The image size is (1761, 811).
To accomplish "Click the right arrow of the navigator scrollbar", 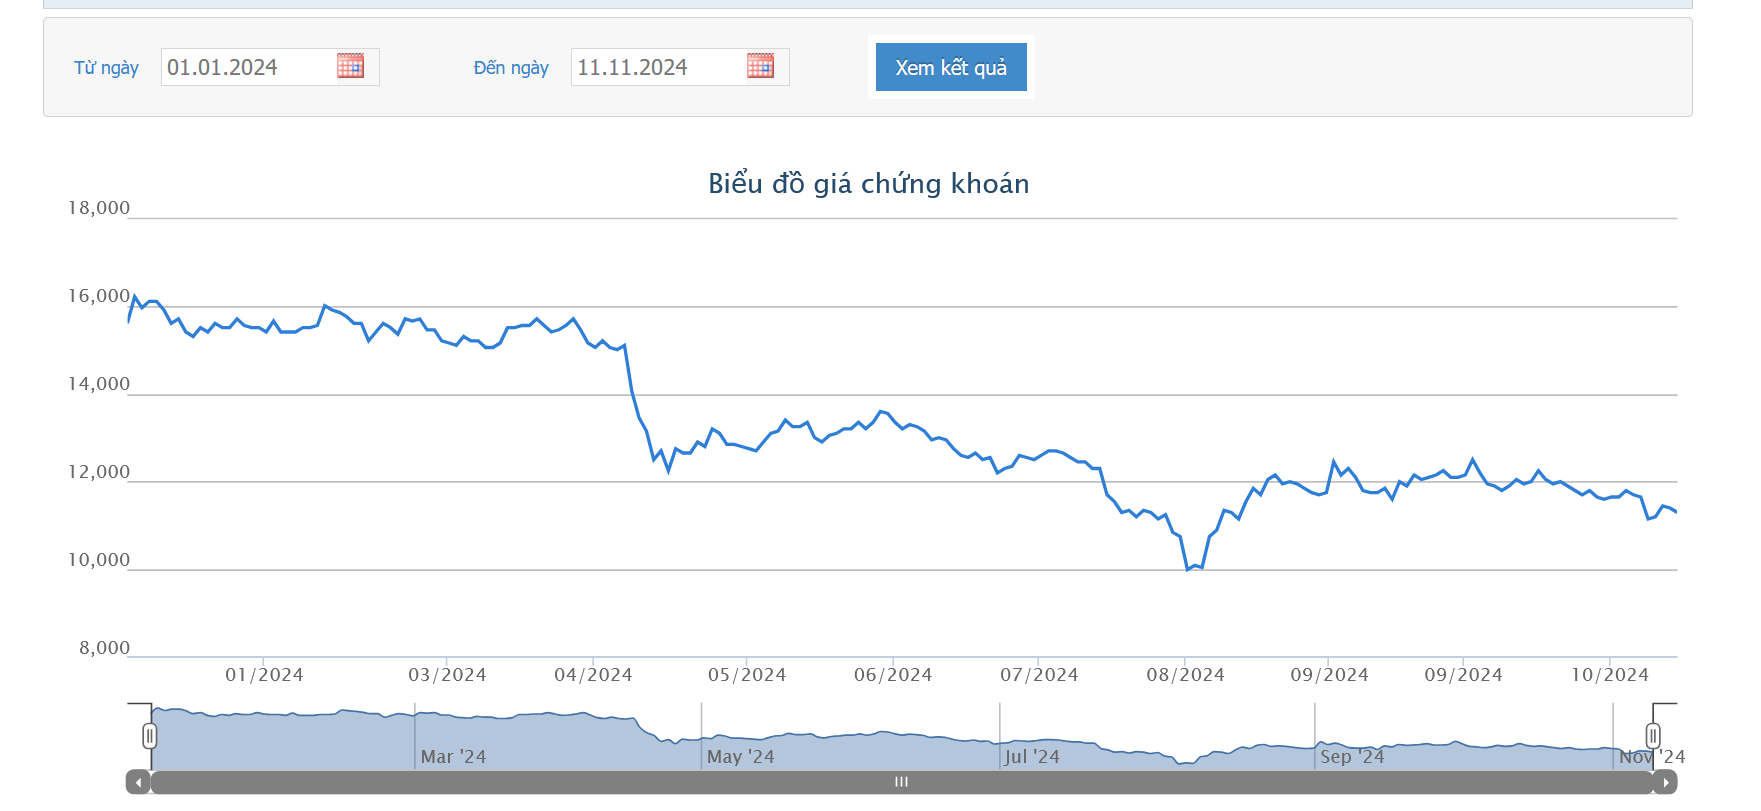I will coord(1665,782).
